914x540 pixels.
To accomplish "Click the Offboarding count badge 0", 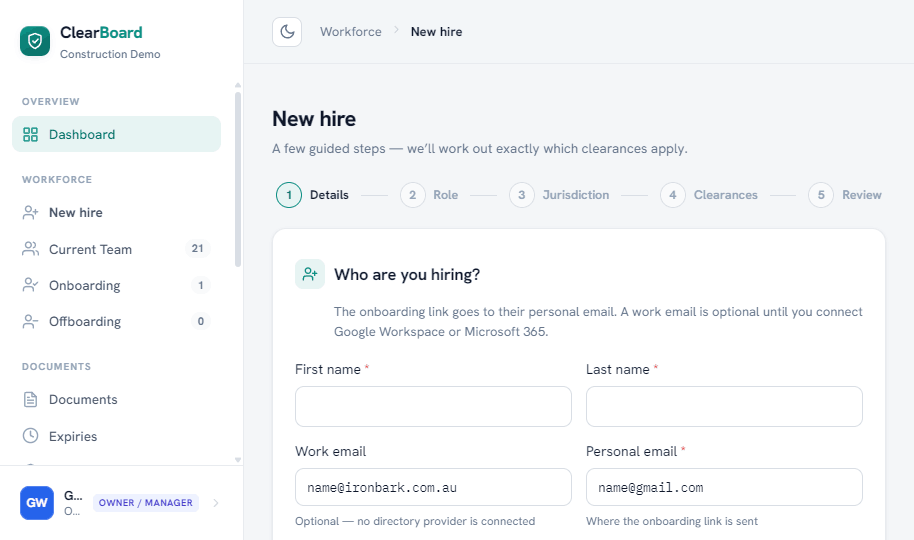I will click(x=201, y=321).
